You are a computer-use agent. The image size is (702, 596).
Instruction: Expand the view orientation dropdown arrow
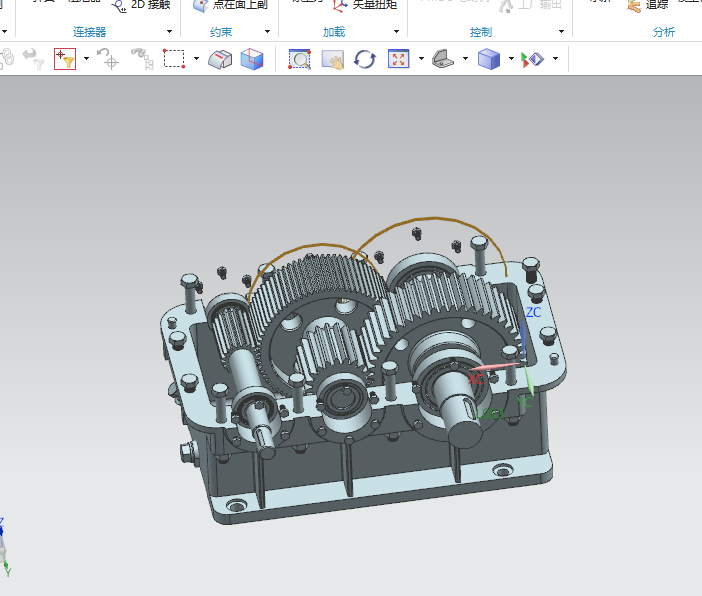(x=466, y=59)
